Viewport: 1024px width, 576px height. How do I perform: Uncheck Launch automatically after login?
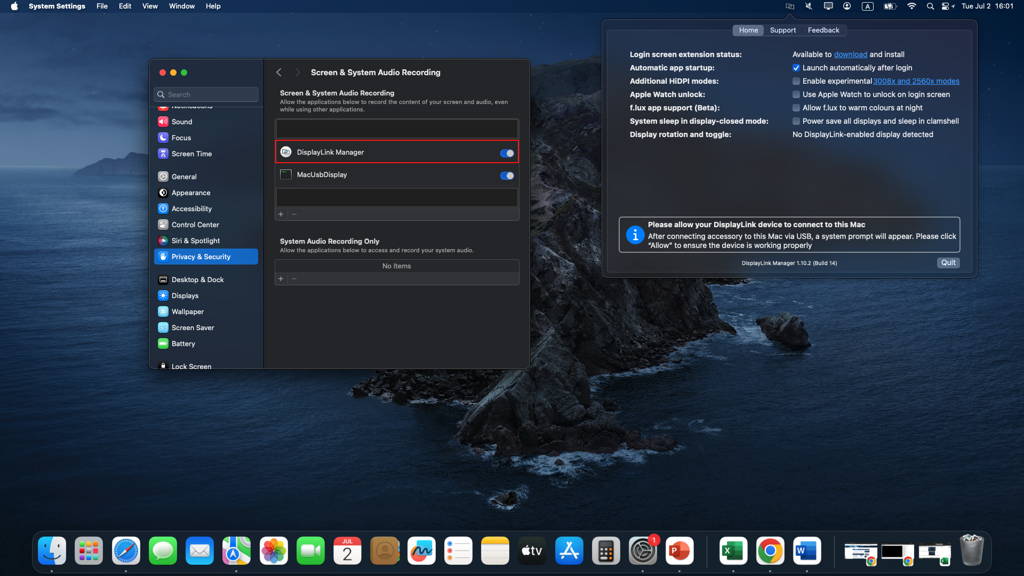pos(796,68)
